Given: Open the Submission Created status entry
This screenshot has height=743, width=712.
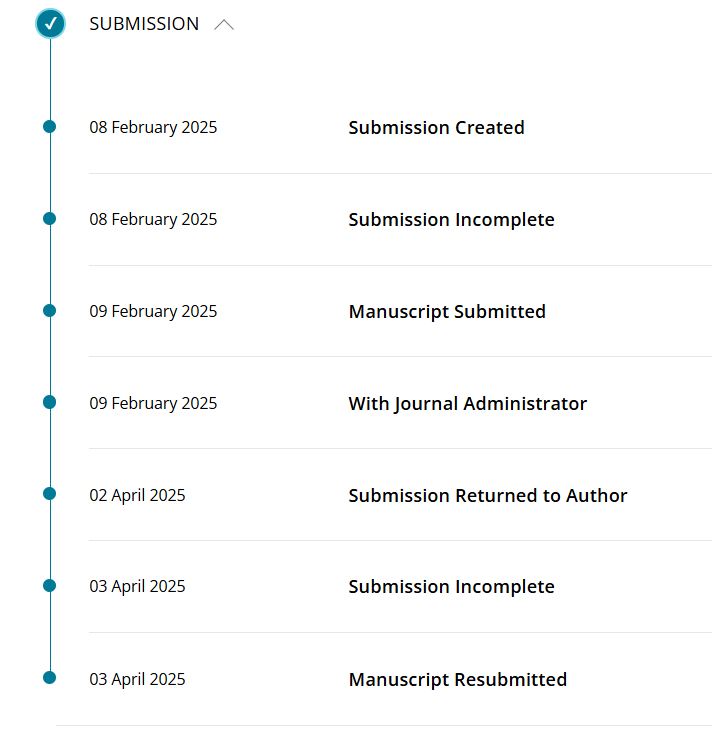Looking at the screenshot, I should pyautogui.click(x=436, y=127).
